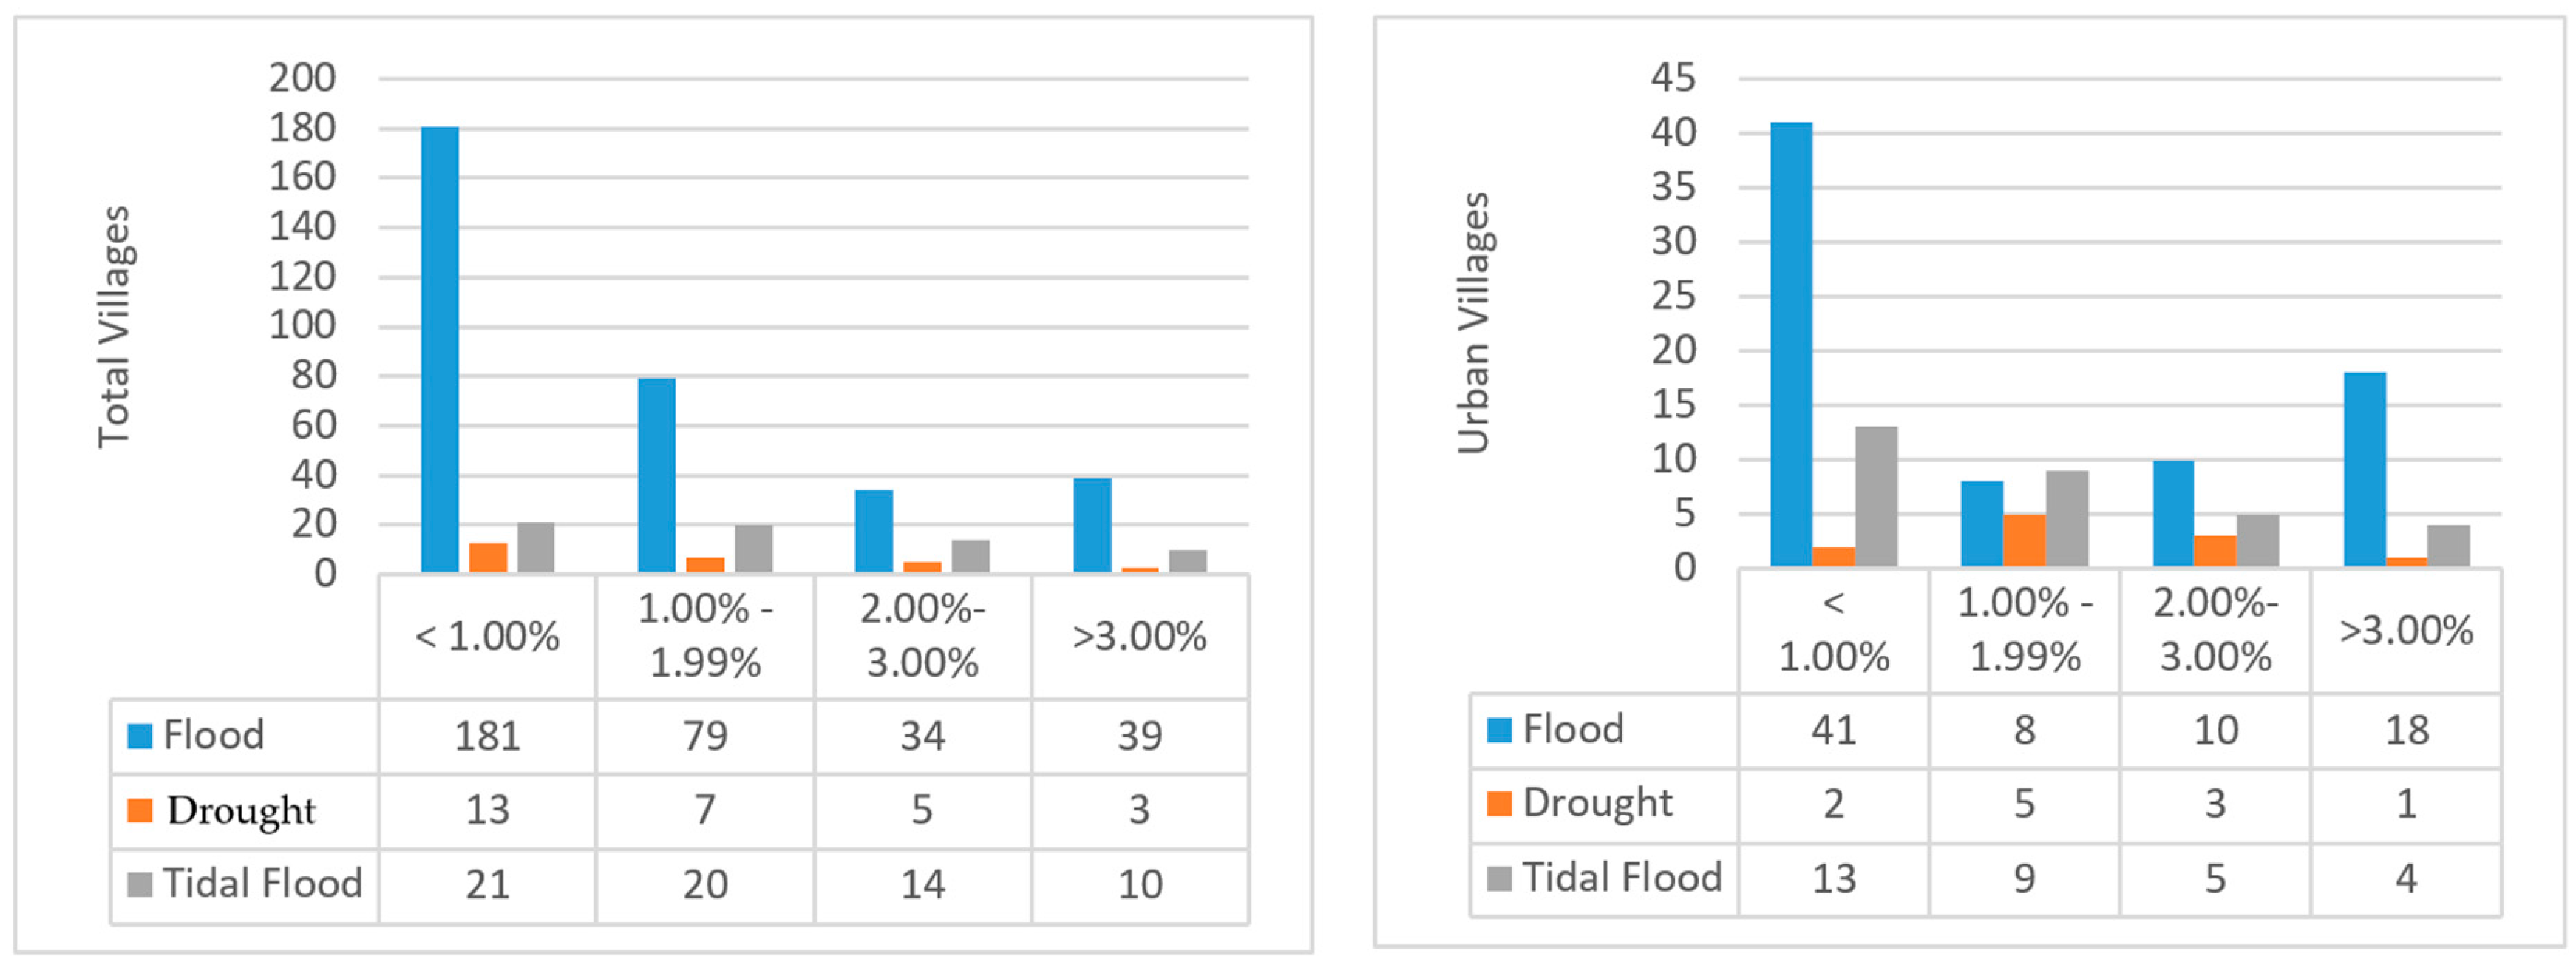
Task: Click the blue Flood legend swatch in Urban Villages chart
Action: click(x=1499, y=730)
